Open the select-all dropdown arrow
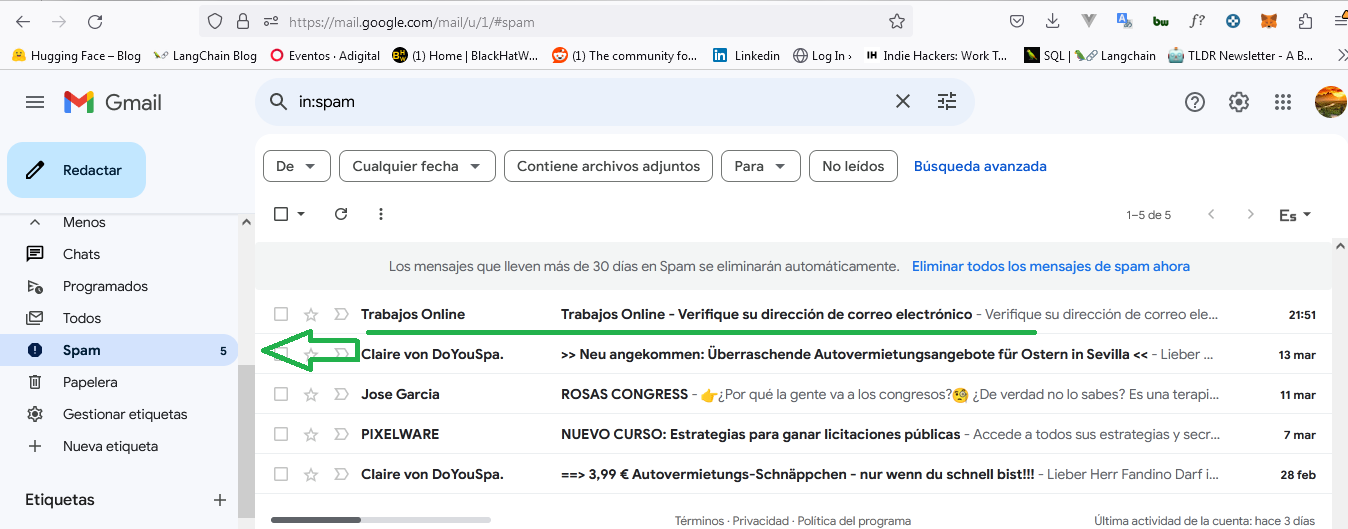1348x529 pixels. (x=301, y=214)
